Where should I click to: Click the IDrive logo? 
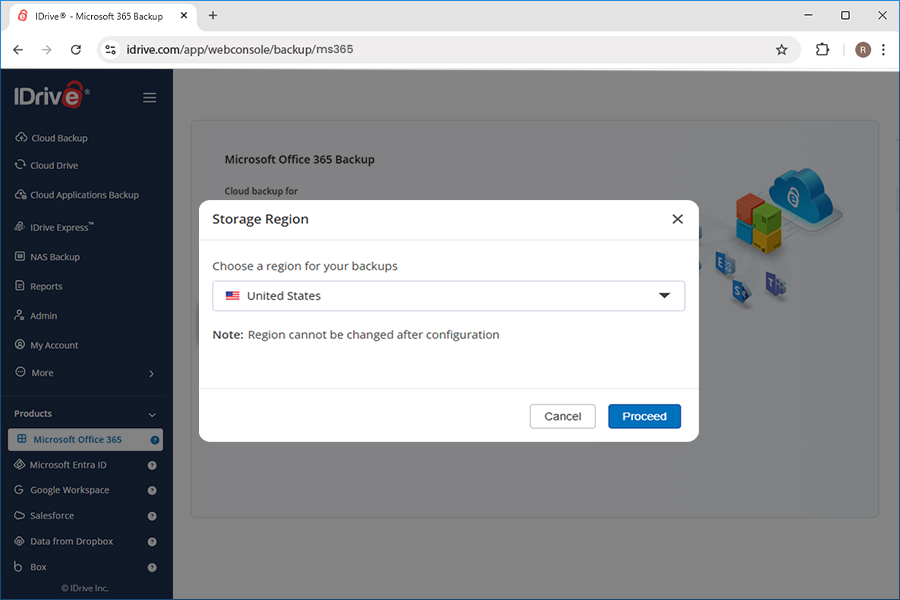point(51,95)
